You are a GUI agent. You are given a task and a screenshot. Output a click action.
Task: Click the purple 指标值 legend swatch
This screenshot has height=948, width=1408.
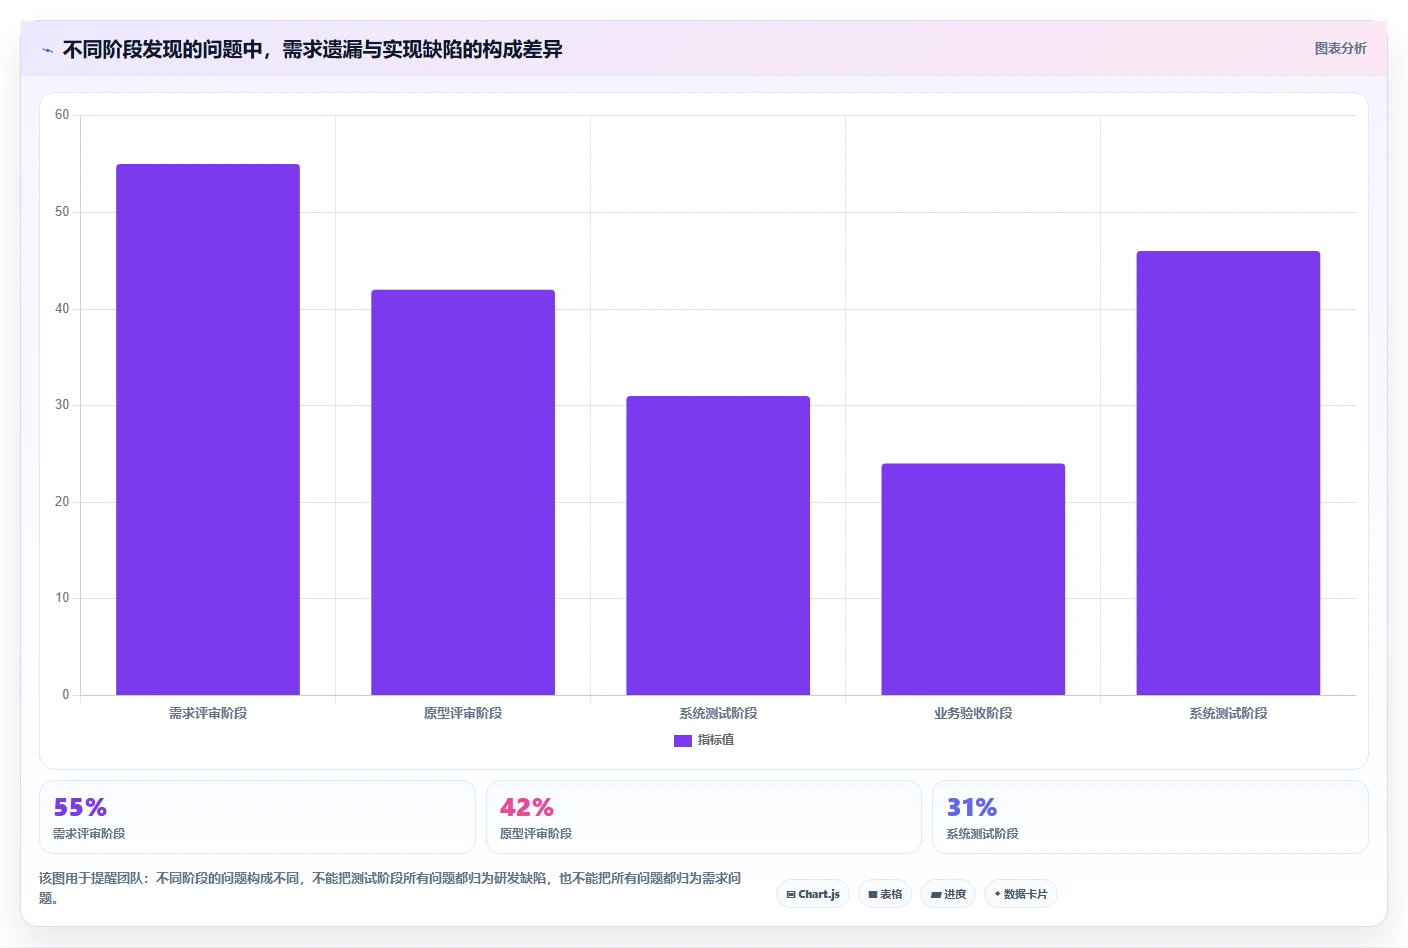coord(683,741)
